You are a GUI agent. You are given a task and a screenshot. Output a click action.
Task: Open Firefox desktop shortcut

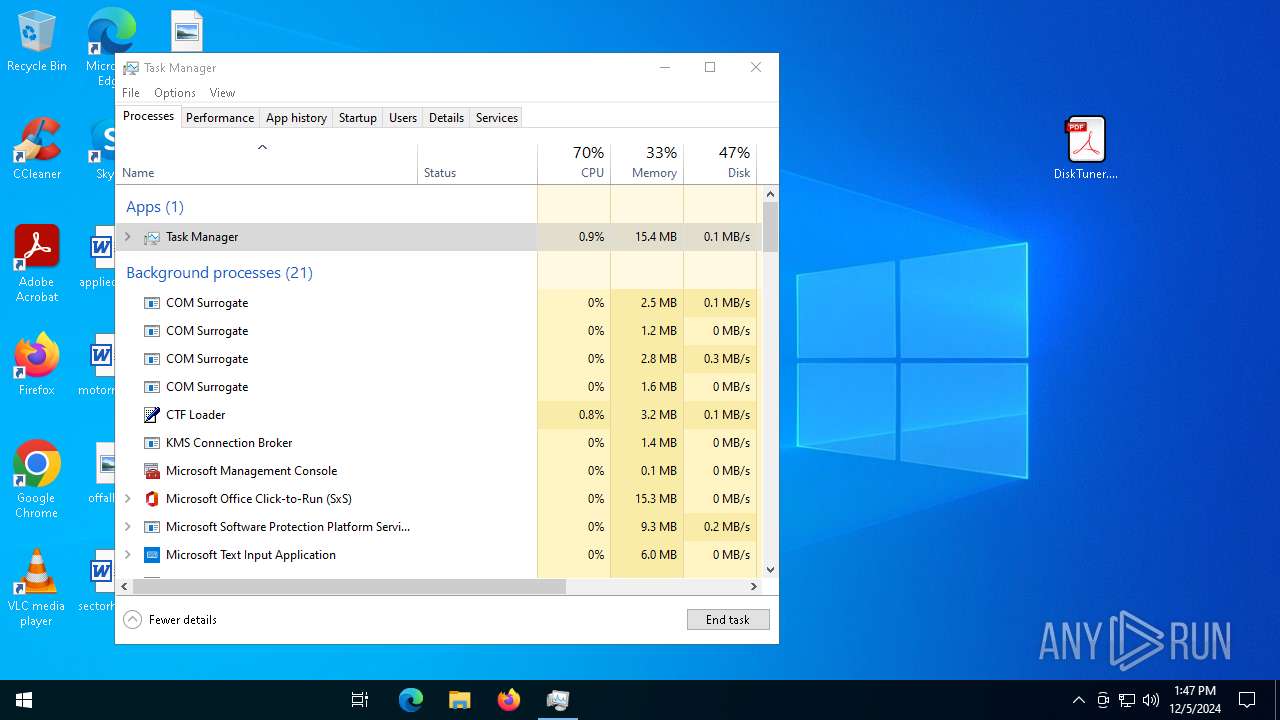[37, 365]
